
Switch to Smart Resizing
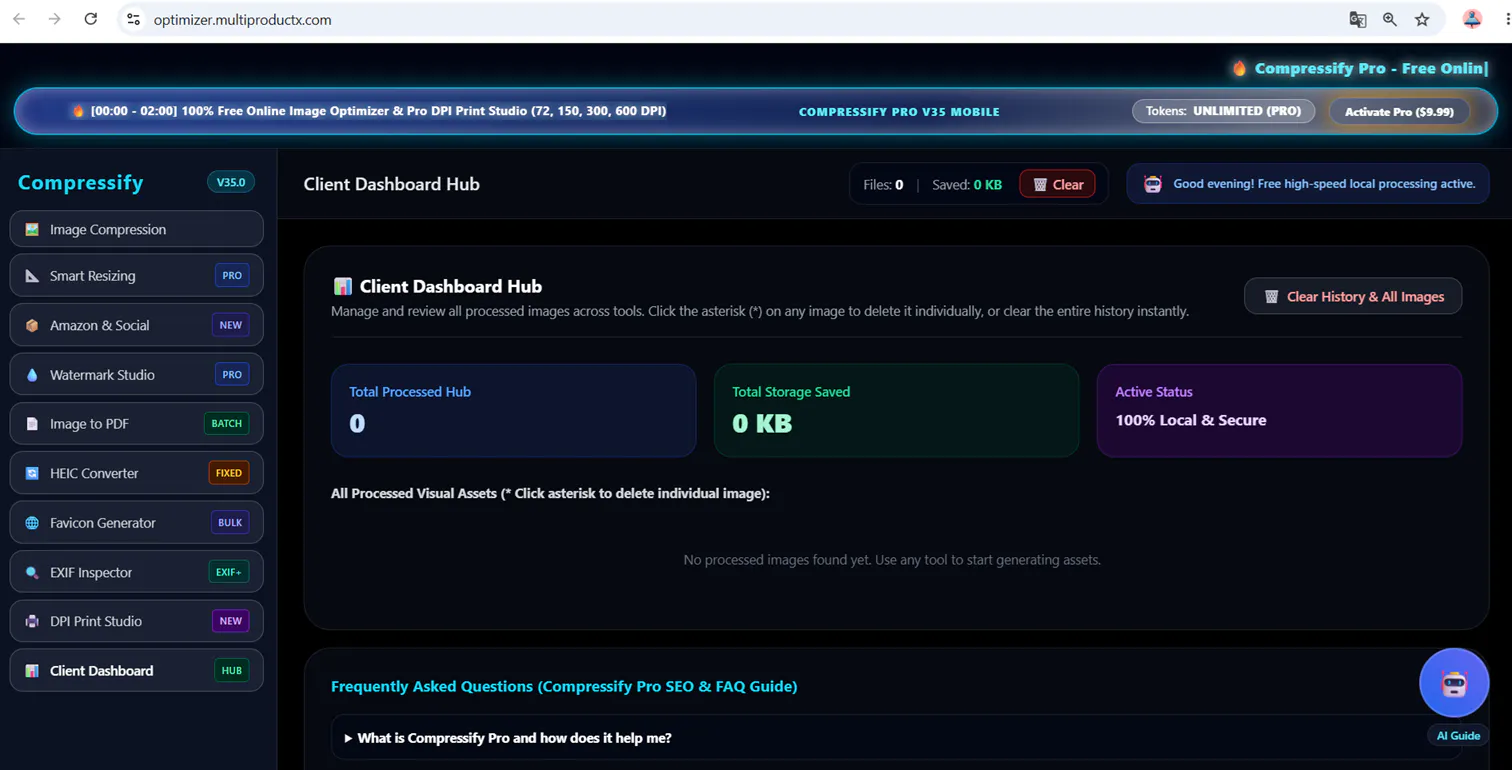point(137,276)
